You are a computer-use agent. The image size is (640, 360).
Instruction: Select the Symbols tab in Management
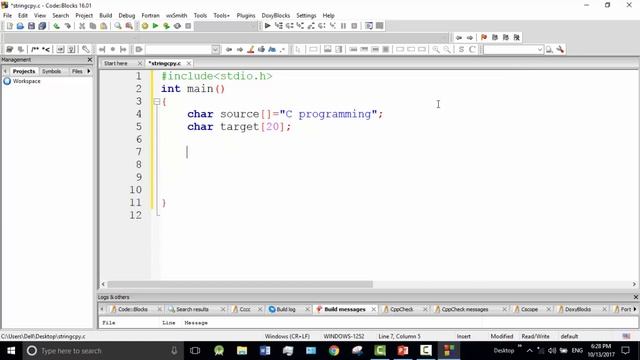click(x=51, y=71)
